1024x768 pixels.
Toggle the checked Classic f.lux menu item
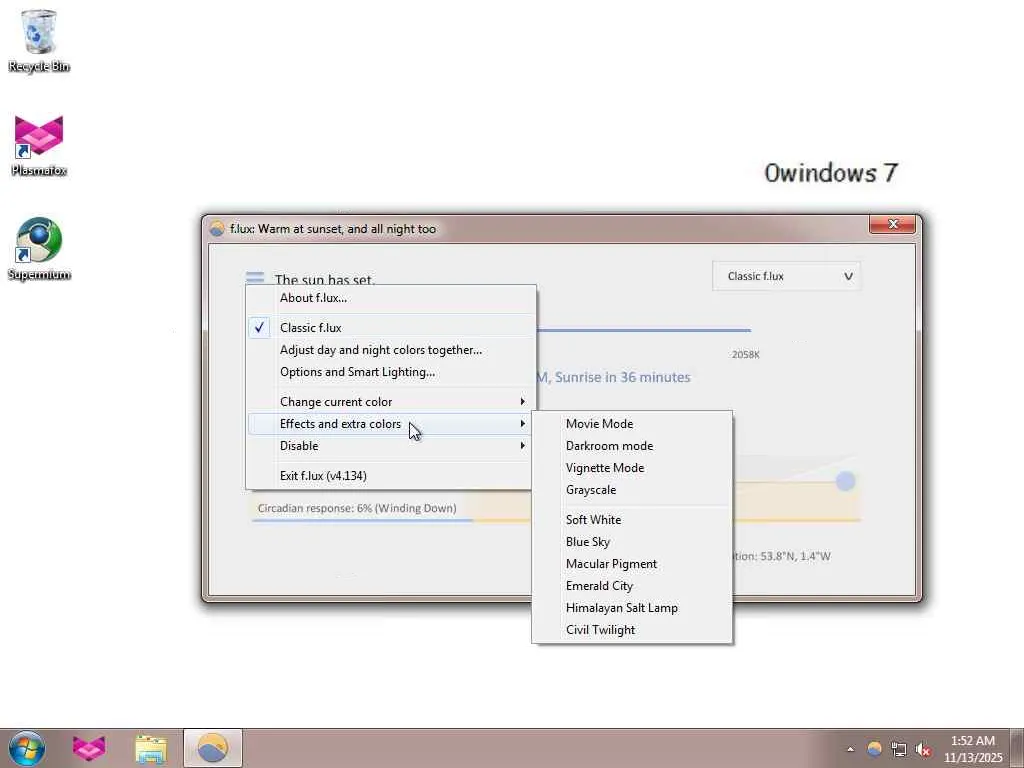[x=392, y=328]
